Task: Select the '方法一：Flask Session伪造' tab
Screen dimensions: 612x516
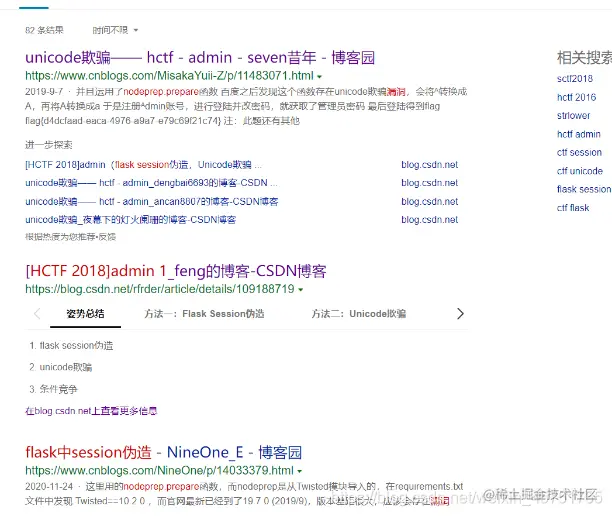Action: (x=204, y=314)
